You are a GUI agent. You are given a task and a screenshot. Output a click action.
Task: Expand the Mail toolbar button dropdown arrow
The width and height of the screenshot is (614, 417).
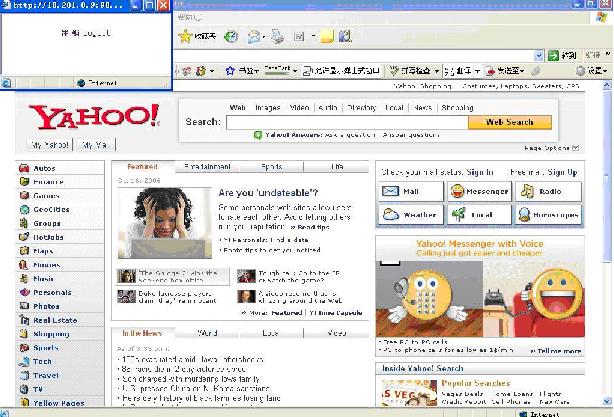point(312,37)
